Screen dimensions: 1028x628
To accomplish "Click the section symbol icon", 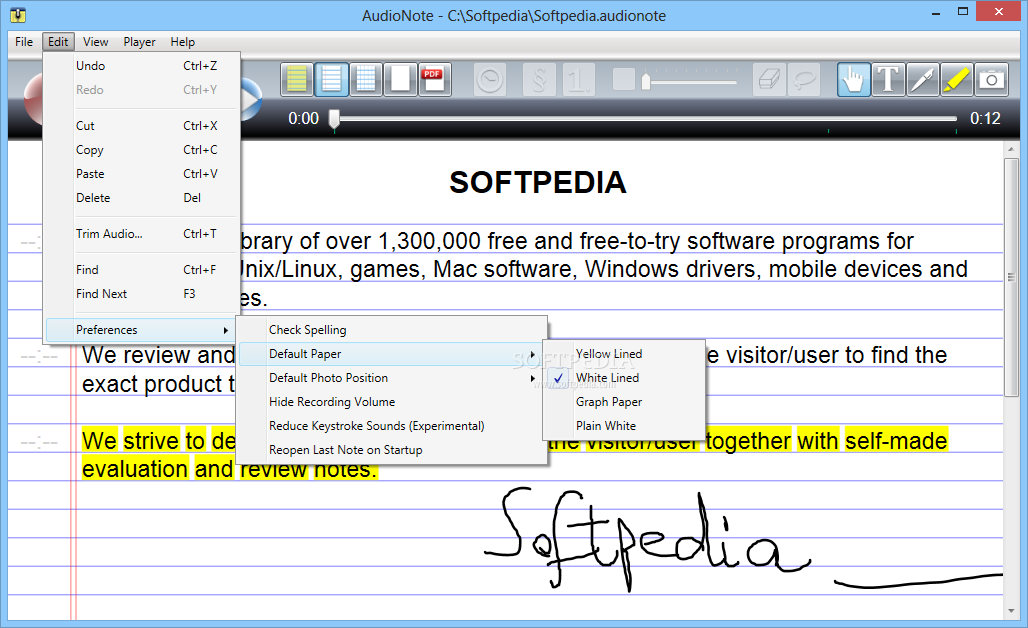I will point(539,80).
